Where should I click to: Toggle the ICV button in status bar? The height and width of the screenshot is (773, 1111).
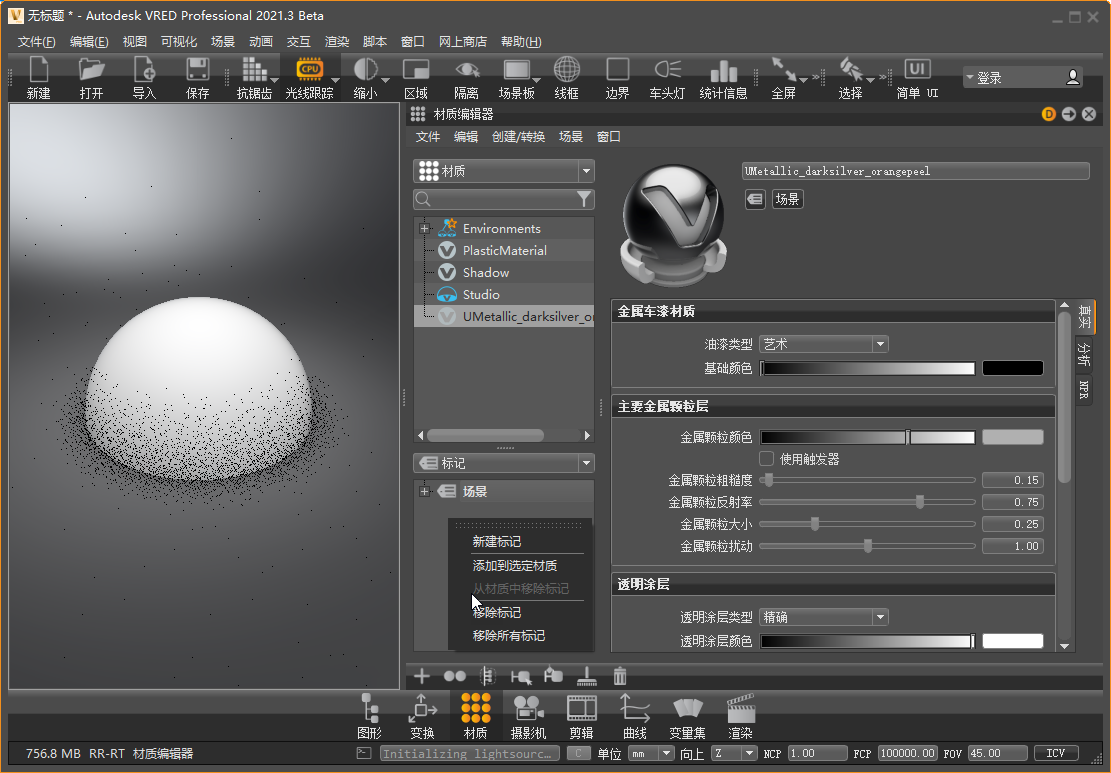1056,753
